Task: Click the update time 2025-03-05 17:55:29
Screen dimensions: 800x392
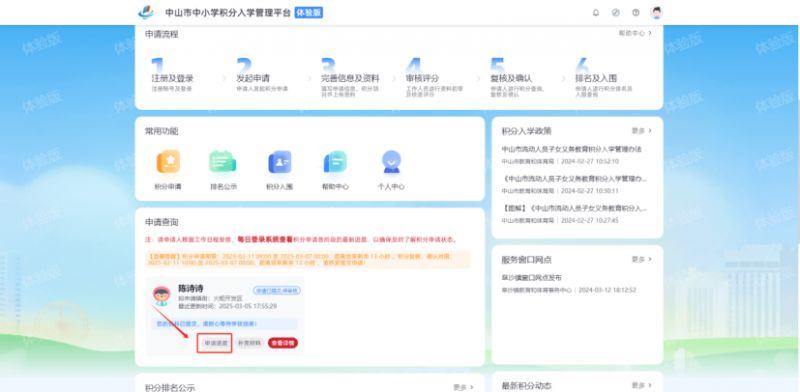Action: 248,306
